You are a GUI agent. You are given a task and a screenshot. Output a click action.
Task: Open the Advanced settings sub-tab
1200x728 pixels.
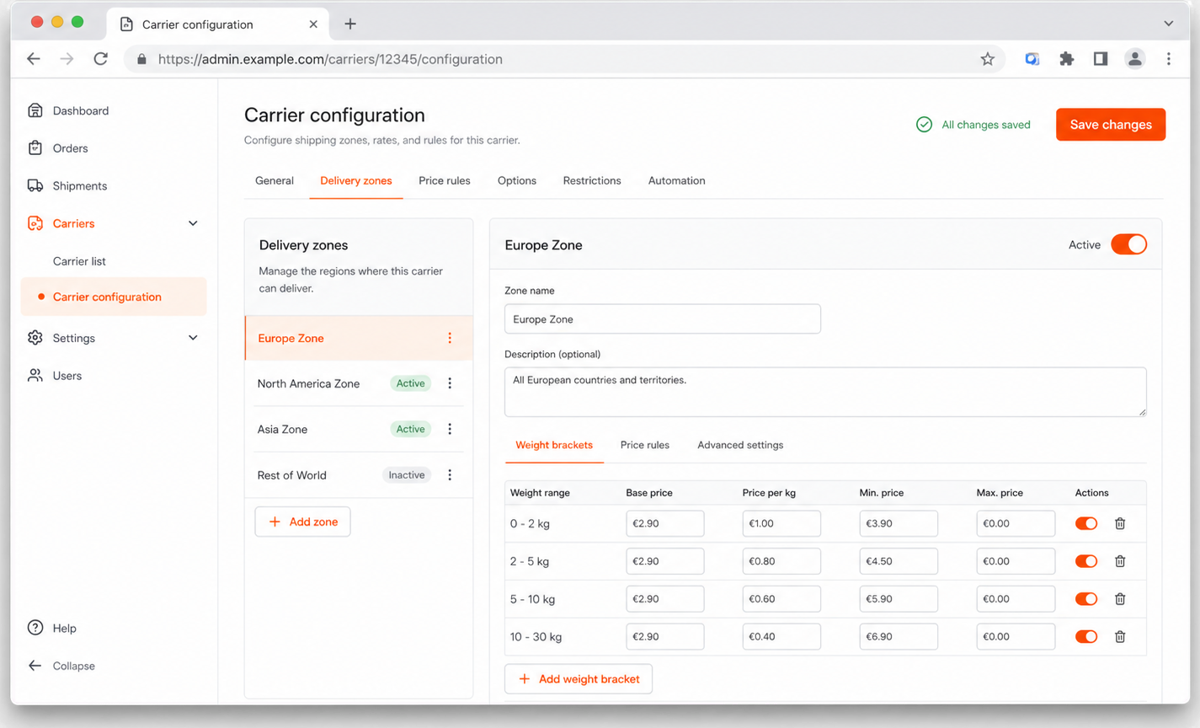click(740, 445)
